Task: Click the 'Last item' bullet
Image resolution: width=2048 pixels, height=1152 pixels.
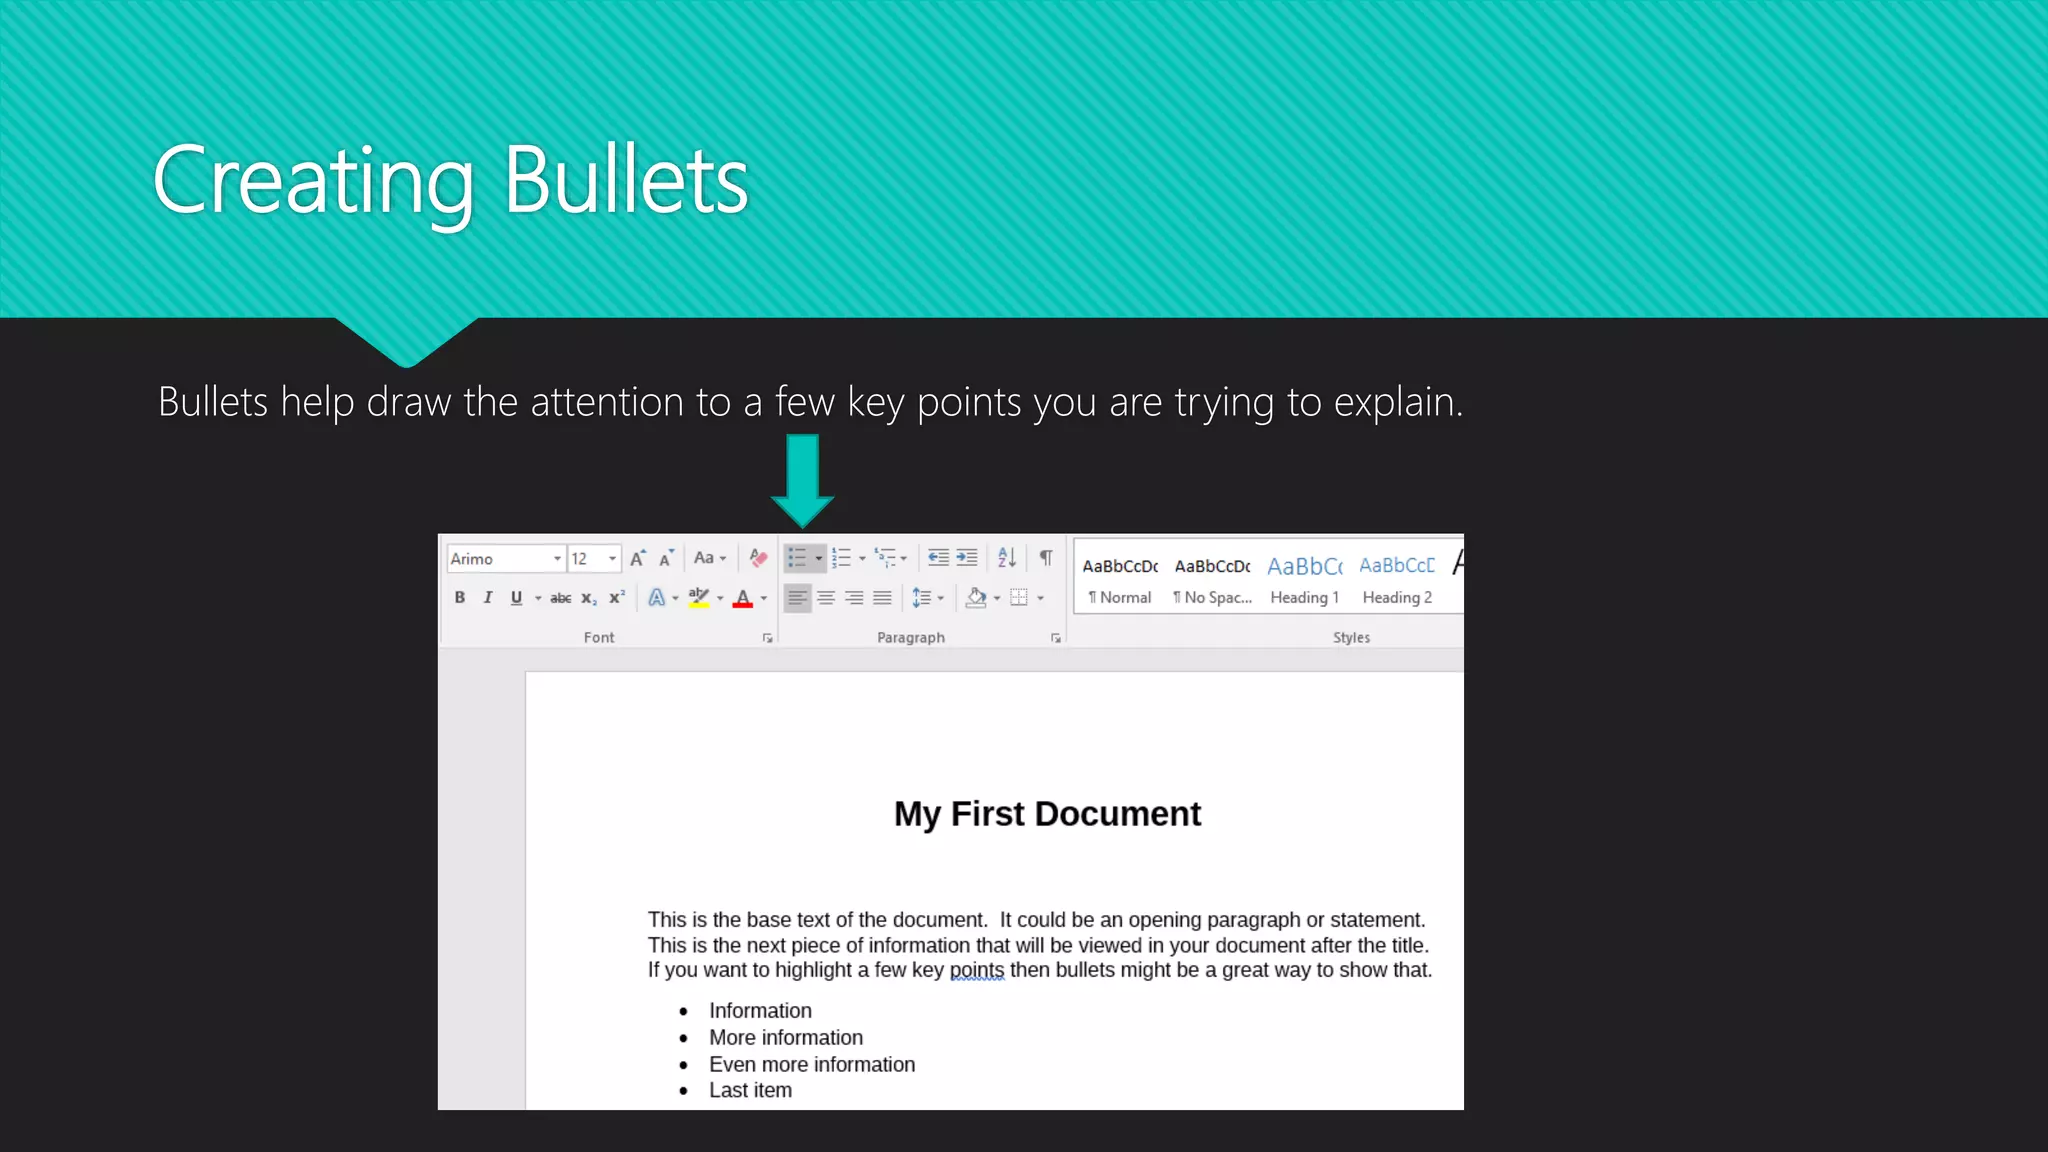Action: [750, 1091]
